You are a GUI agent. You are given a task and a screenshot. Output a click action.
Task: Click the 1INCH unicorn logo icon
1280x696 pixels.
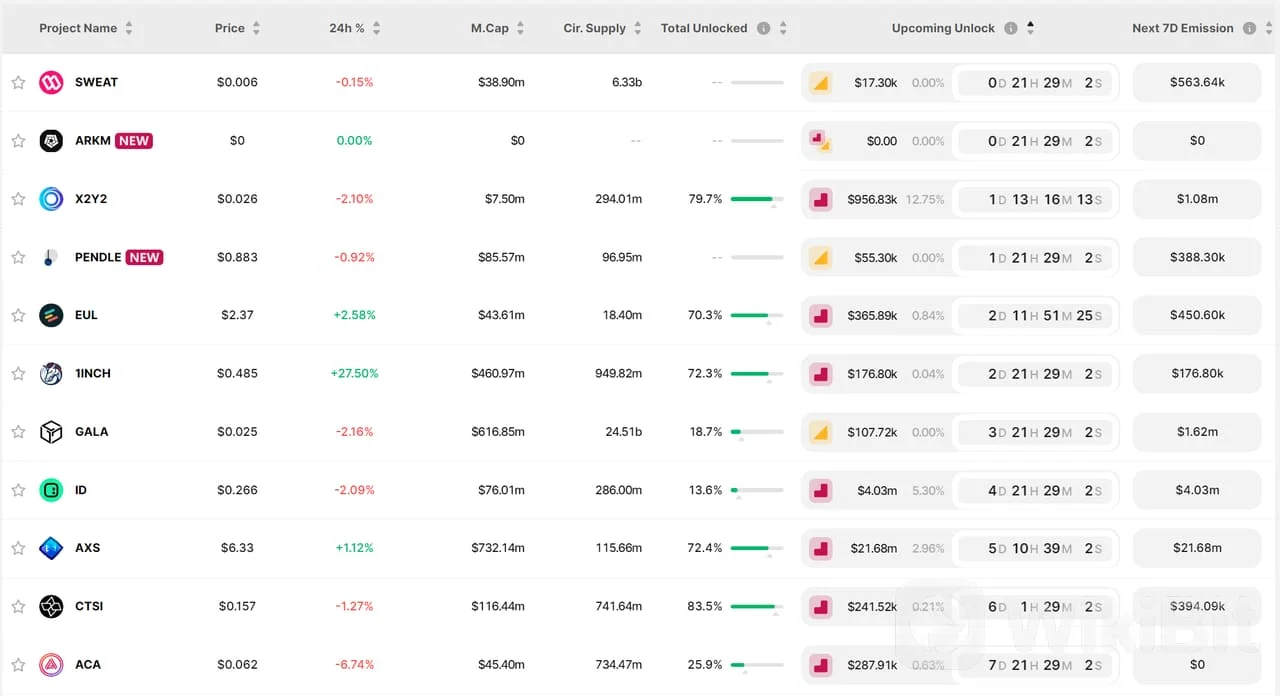tap(51, 374)
